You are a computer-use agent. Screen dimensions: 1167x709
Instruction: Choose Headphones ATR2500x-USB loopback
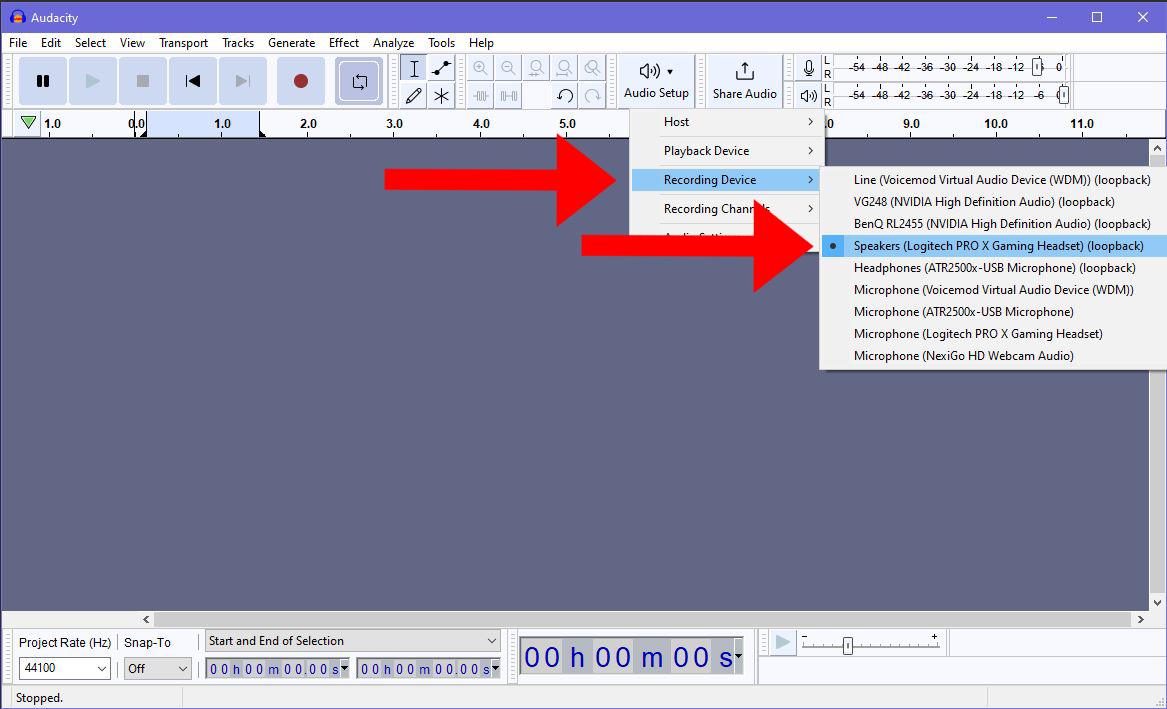click(994, 268)
